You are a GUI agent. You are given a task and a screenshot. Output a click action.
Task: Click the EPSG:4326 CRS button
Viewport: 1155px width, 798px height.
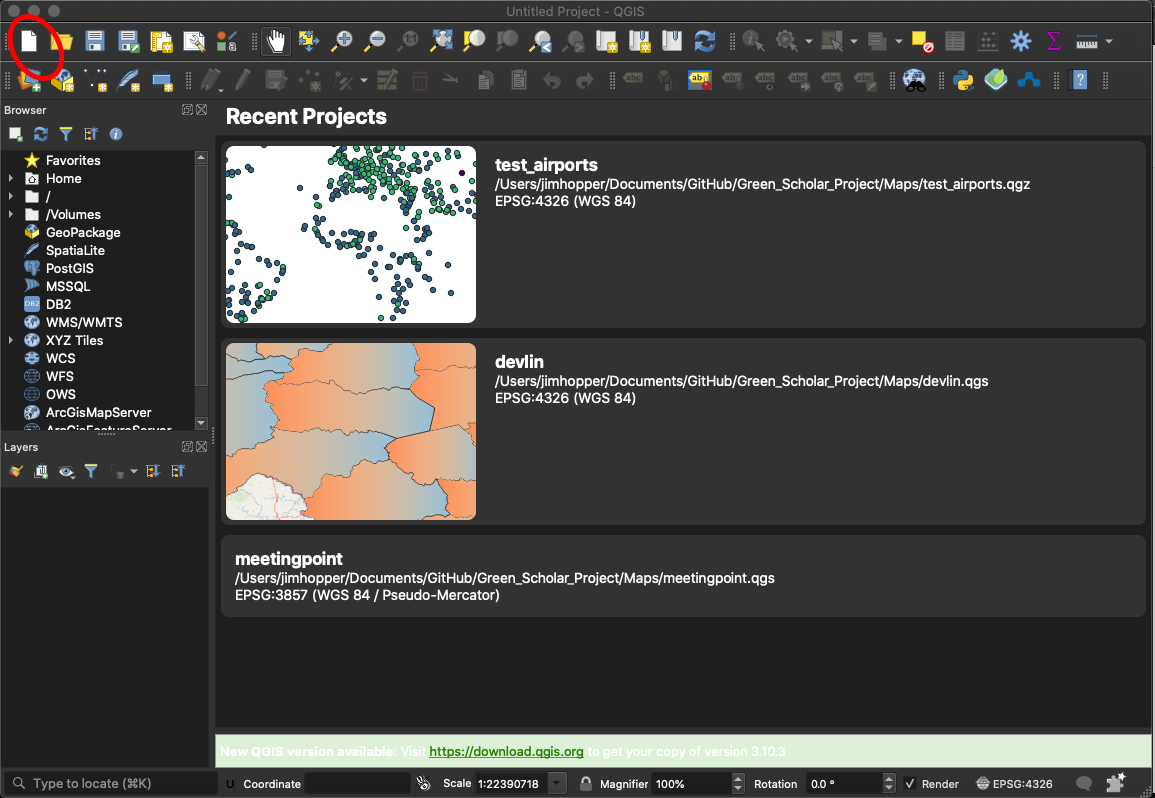coord(1015,784)
